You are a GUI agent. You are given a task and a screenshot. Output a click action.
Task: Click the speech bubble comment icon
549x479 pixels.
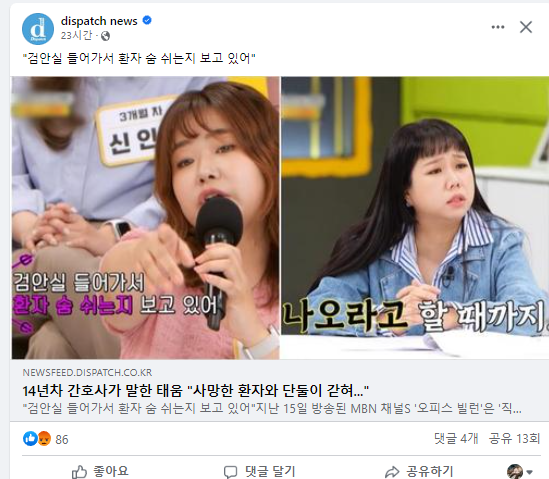[230, 472]
